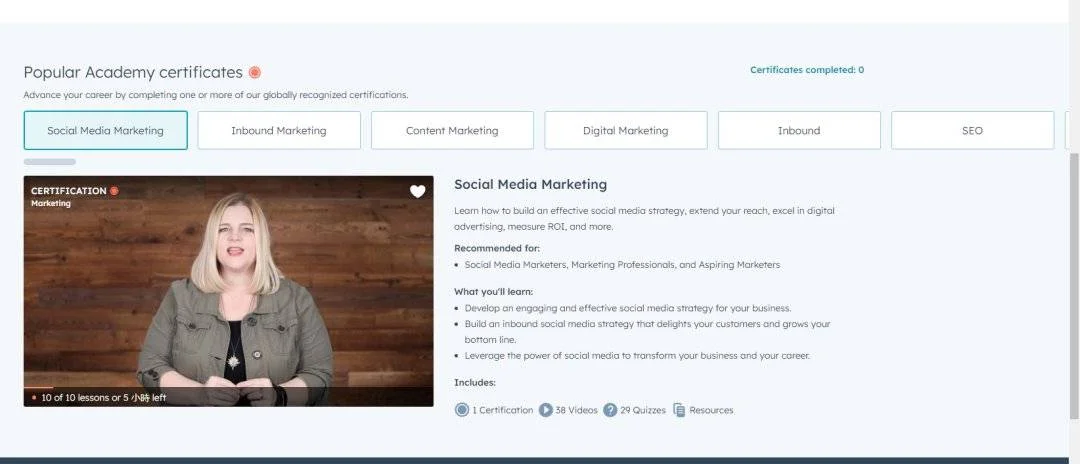The height and width of the screenshot is (464, 1080).
Task: Click Certificates completed: 0 link
Action: click(807, 70)
